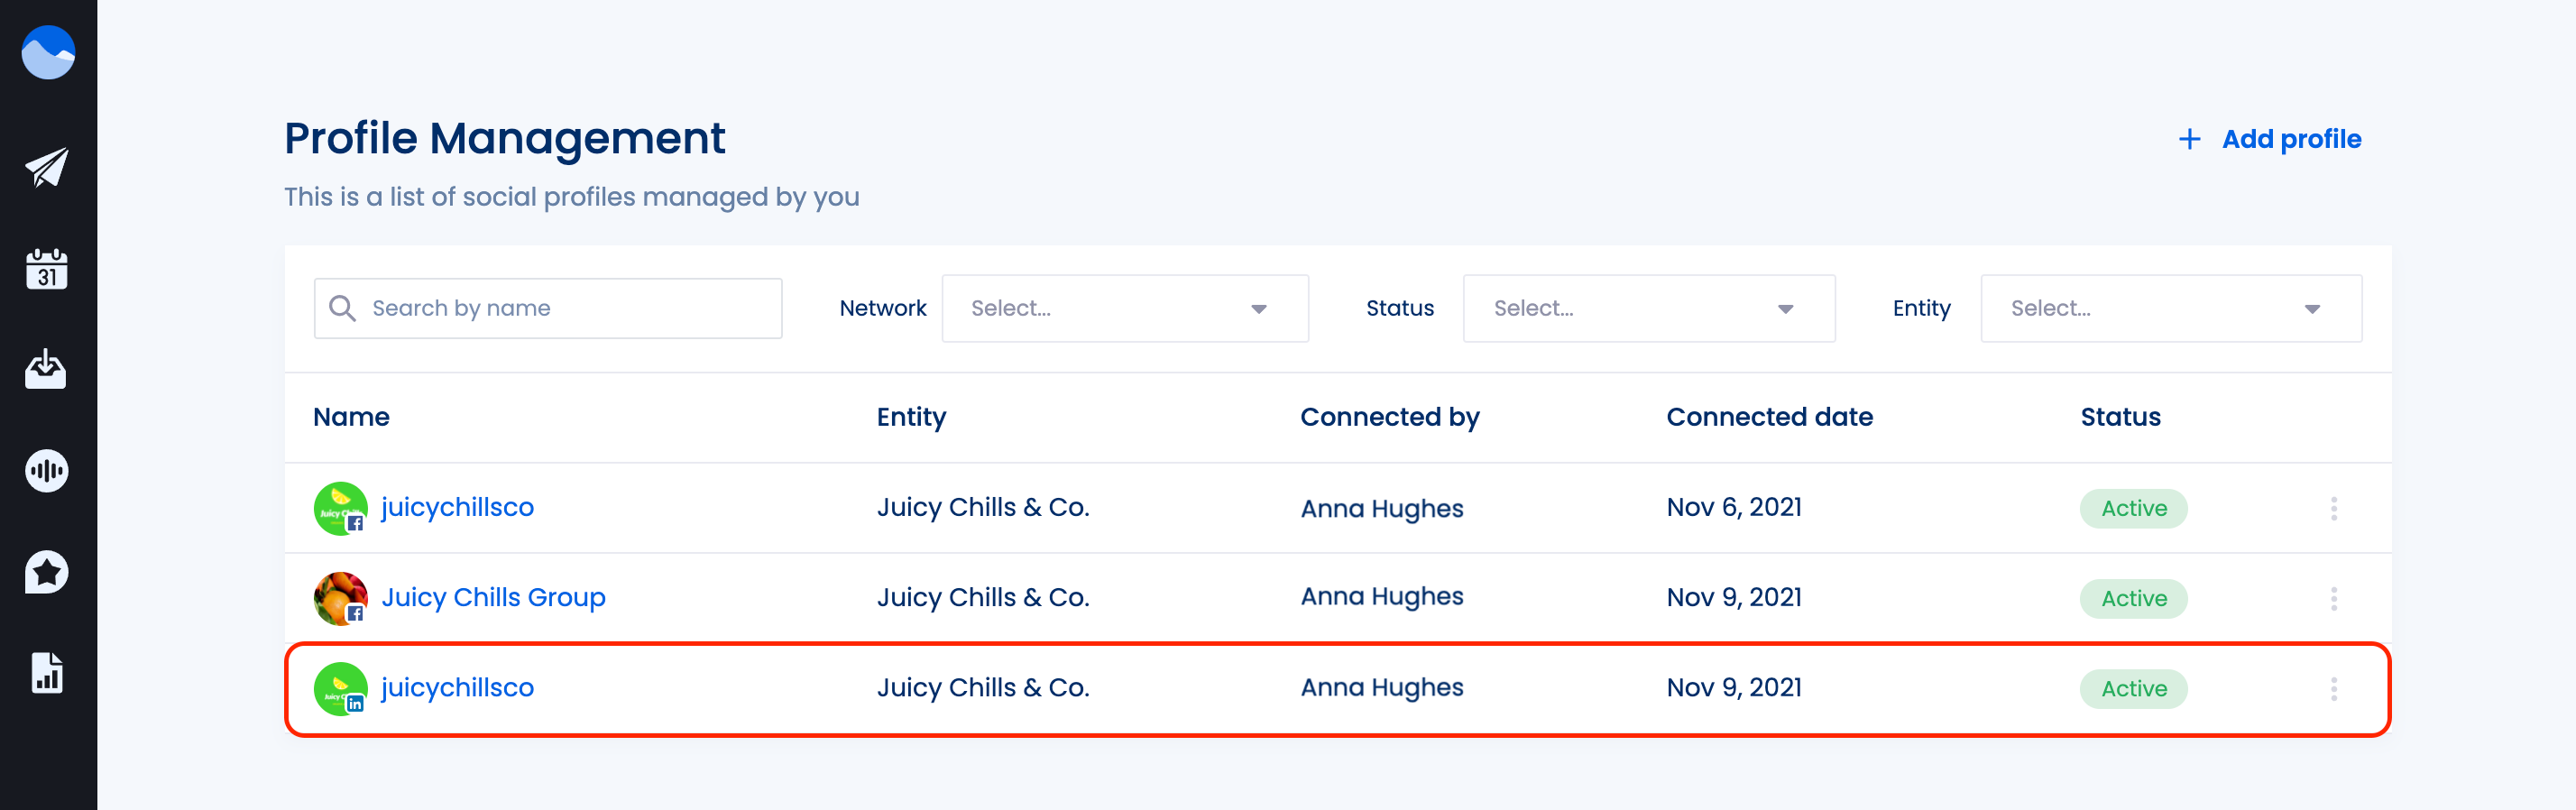Click Active badge for Juicy Chills Group

2134,598
